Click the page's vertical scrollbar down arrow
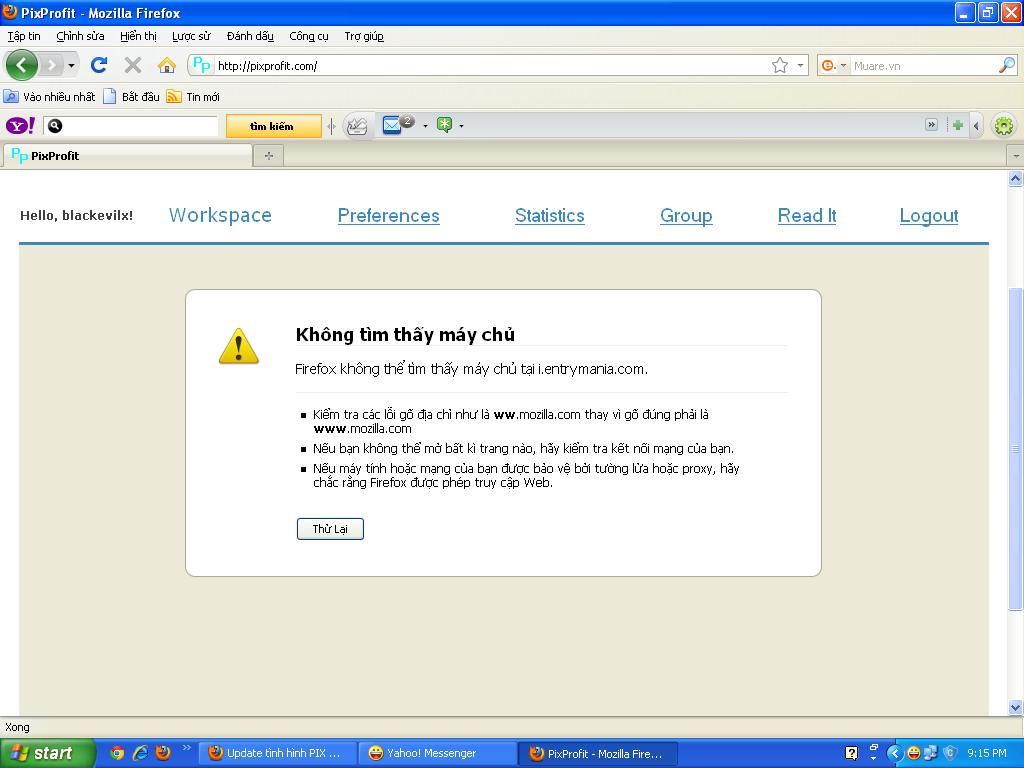Image resolution: width=1024 pixels, height=768 pixels. (1015, 707)
